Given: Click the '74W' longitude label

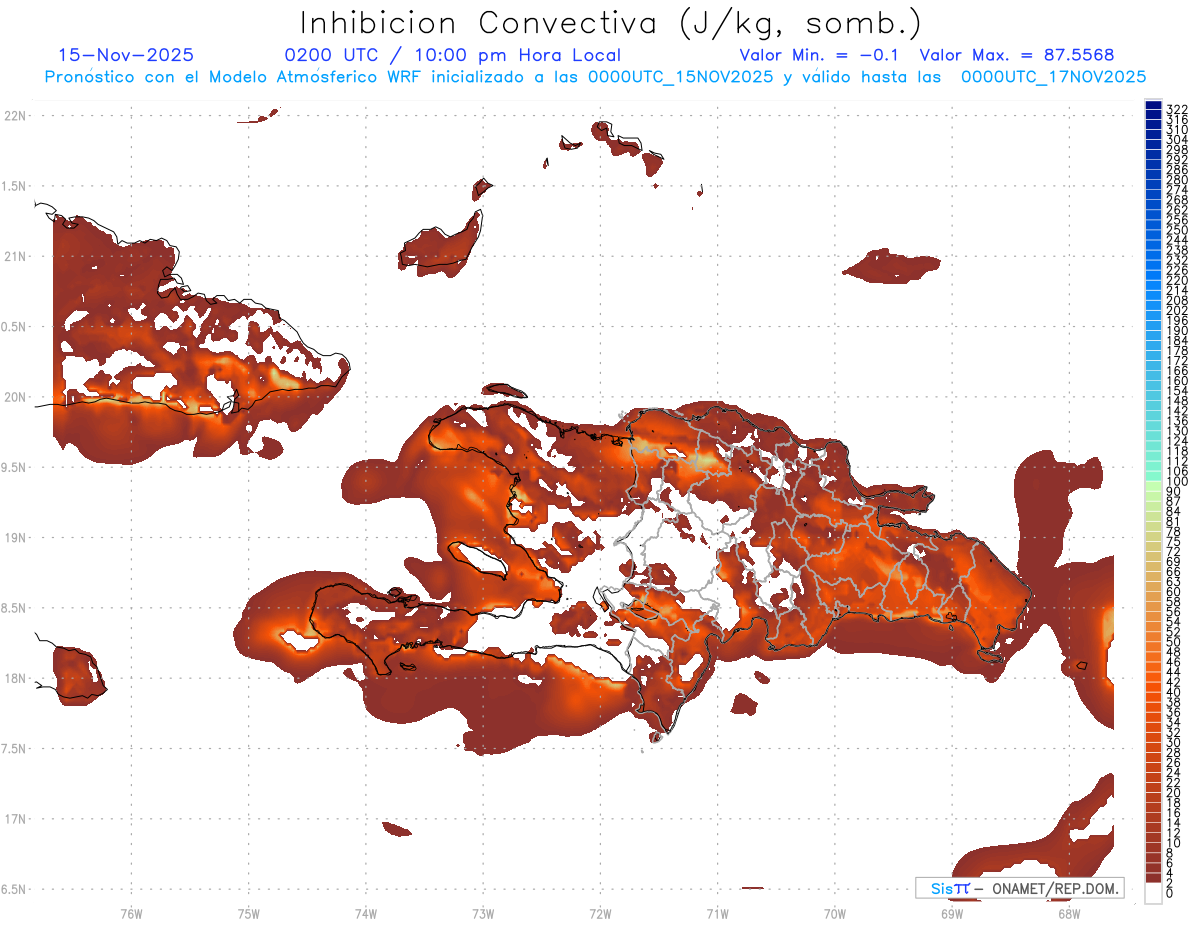Looking at the screenshot, I should pyautogui.click(x=366, y=913).
